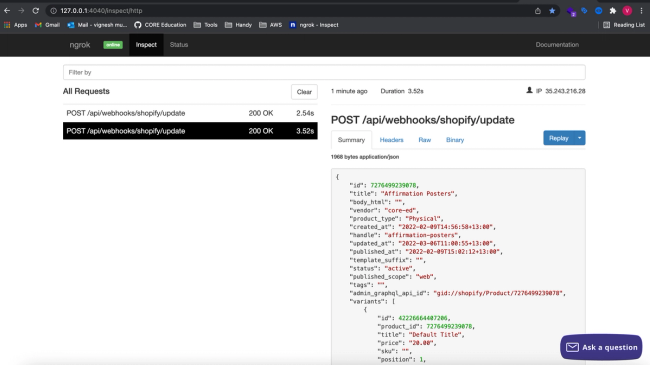This screenshot has width=650, height=365.
Task: Click the Replay button
Action: click(x=558, y=138)
